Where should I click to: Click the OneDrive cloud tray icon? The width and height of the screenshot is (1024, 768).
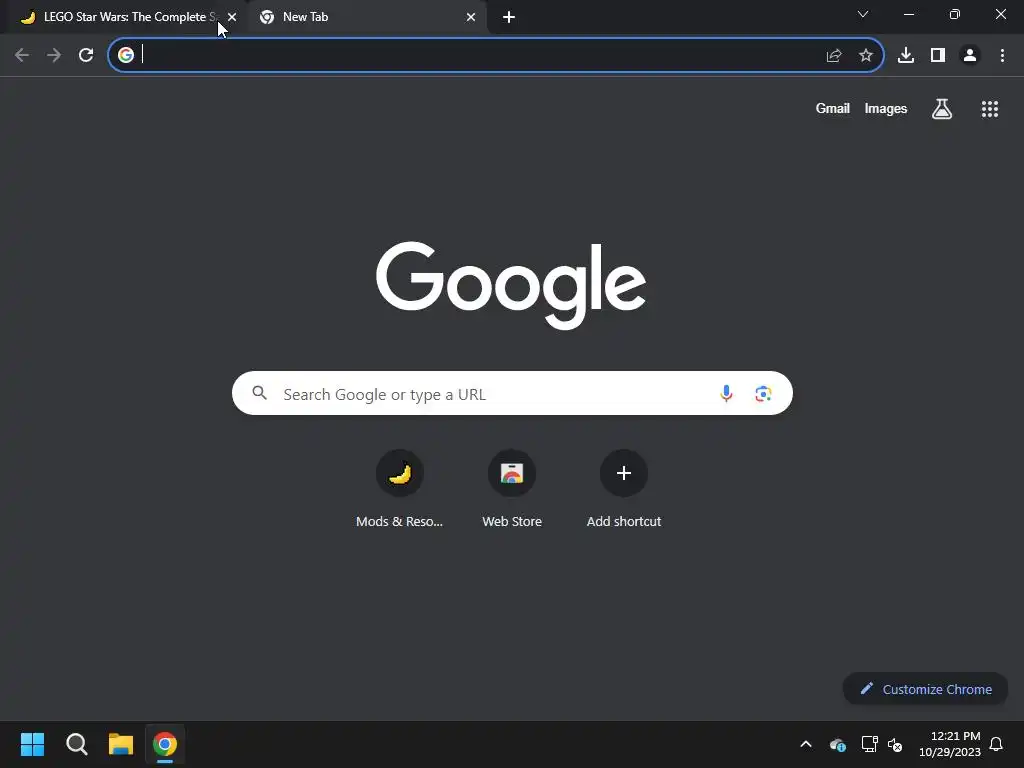click(838, 744)
